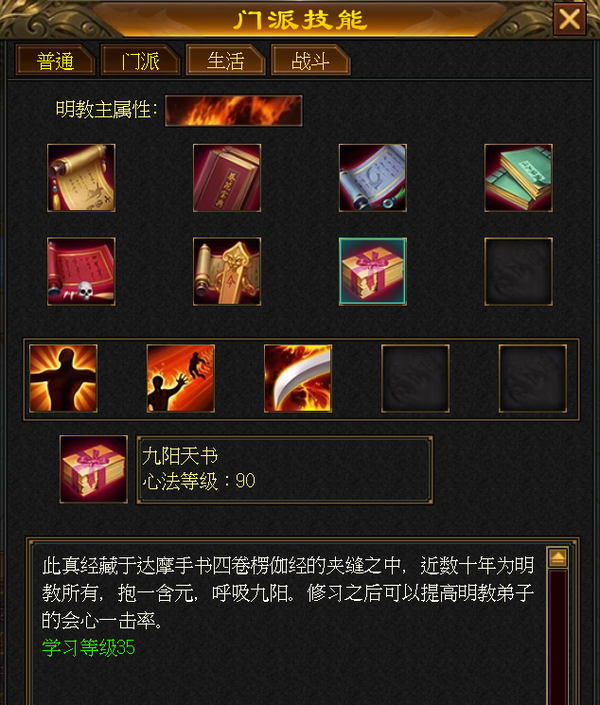The image size is (600, 705).
Task: Click the flame 明教主属性 attribute bar
Action: (233, 110)
